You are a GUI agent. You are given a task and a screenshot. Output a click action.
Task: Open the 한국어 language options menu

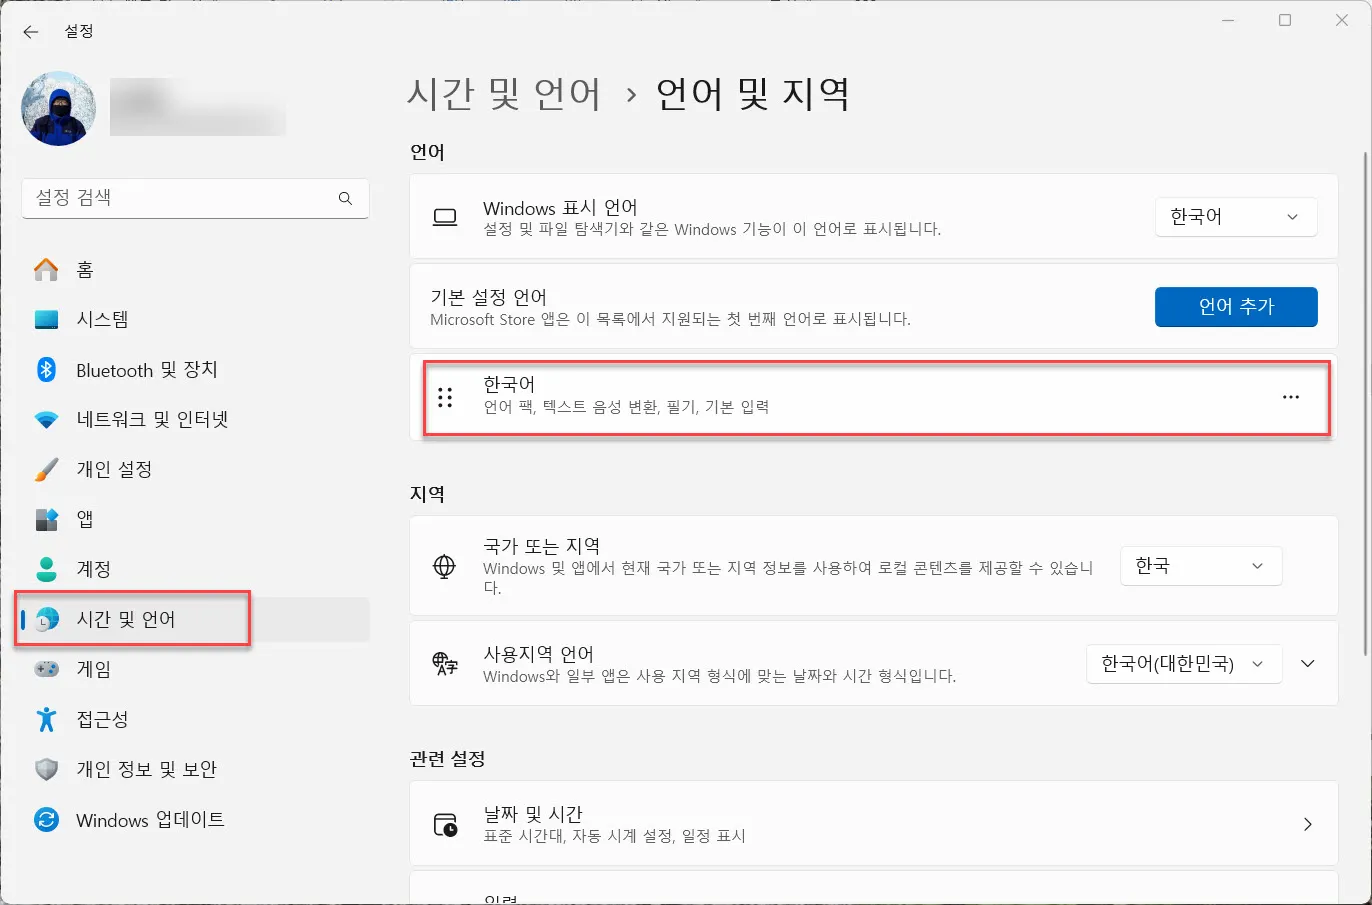pyautogui.click(x=1290, y=397)
